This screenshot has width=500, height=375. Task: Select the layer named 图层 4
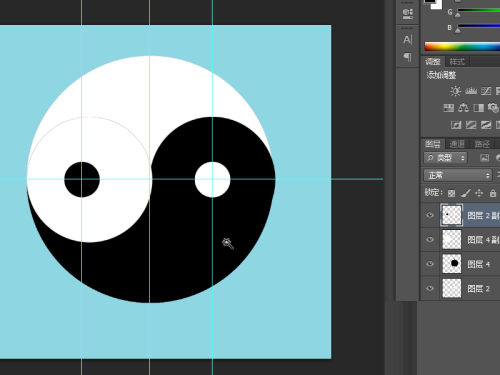point(479,264)
